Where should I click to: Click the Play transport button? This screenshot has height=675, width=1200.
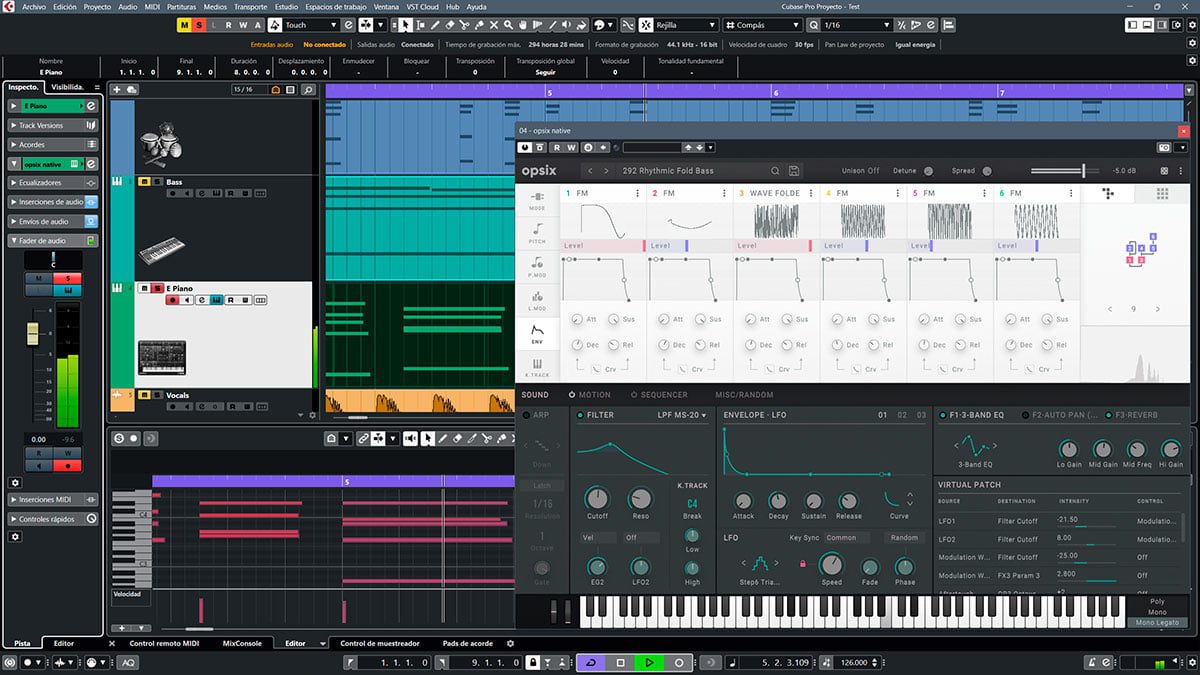point(649,662)
